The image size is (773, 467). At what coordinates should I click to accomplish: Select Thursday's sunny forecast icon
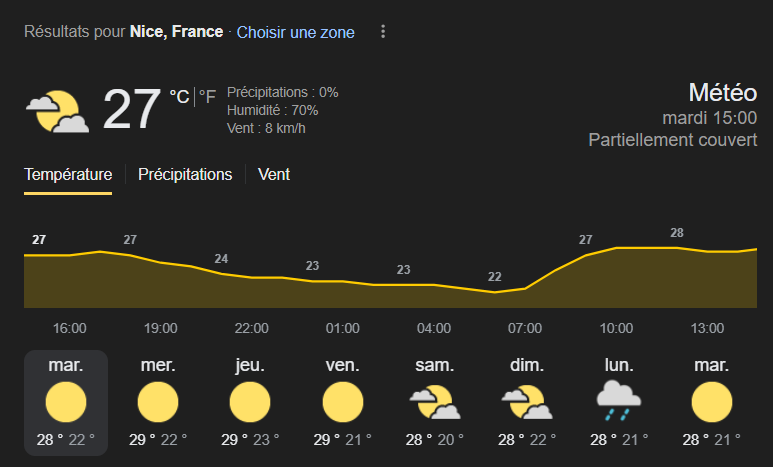pyautogui.click(x=250, y=402)
